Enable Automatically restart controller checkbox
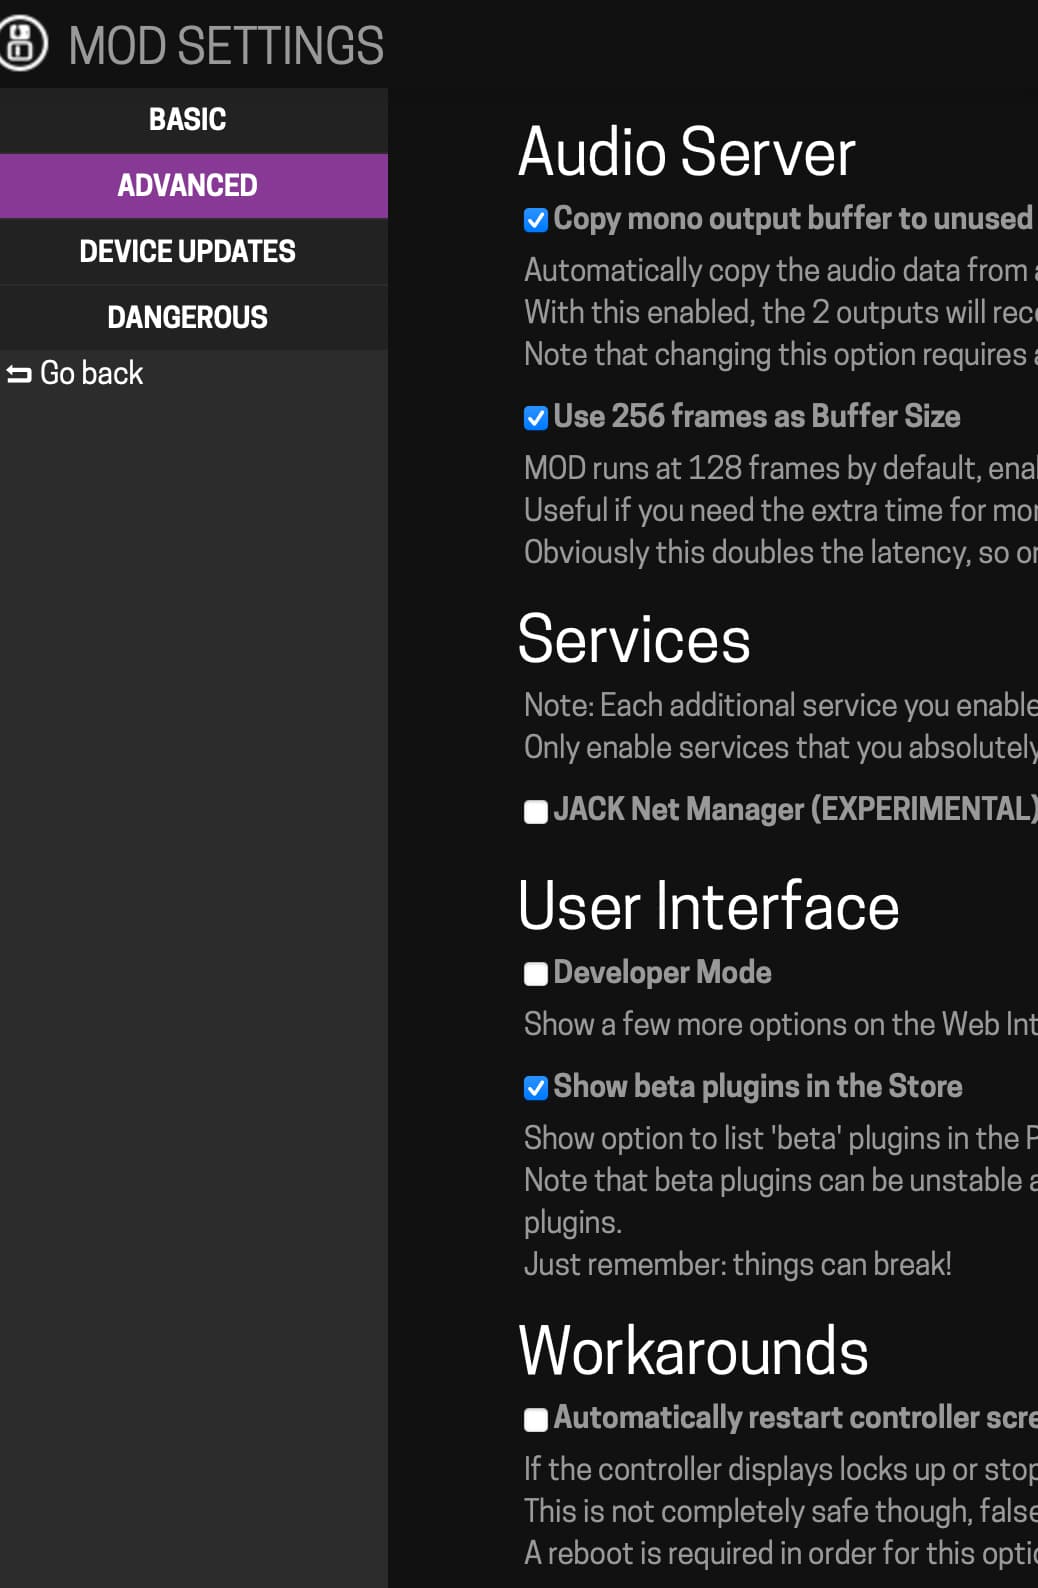The width and height of the screenshot is (1038, 1588). tap(536, 1420)
